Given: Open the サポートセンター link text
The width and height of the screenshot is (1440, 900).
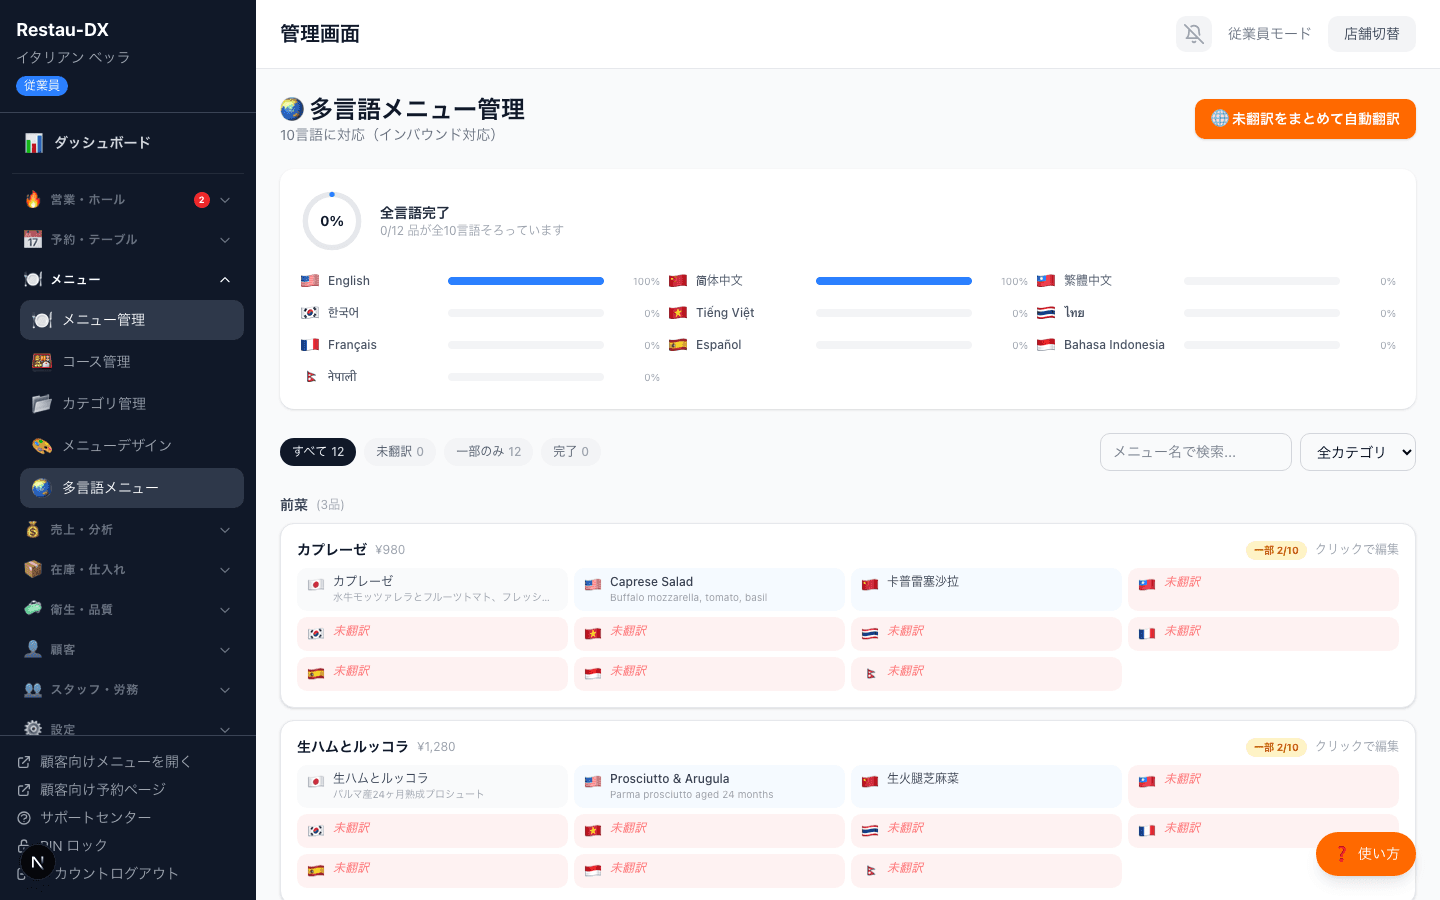Looking at the screenshot, I should click(96, 818).
